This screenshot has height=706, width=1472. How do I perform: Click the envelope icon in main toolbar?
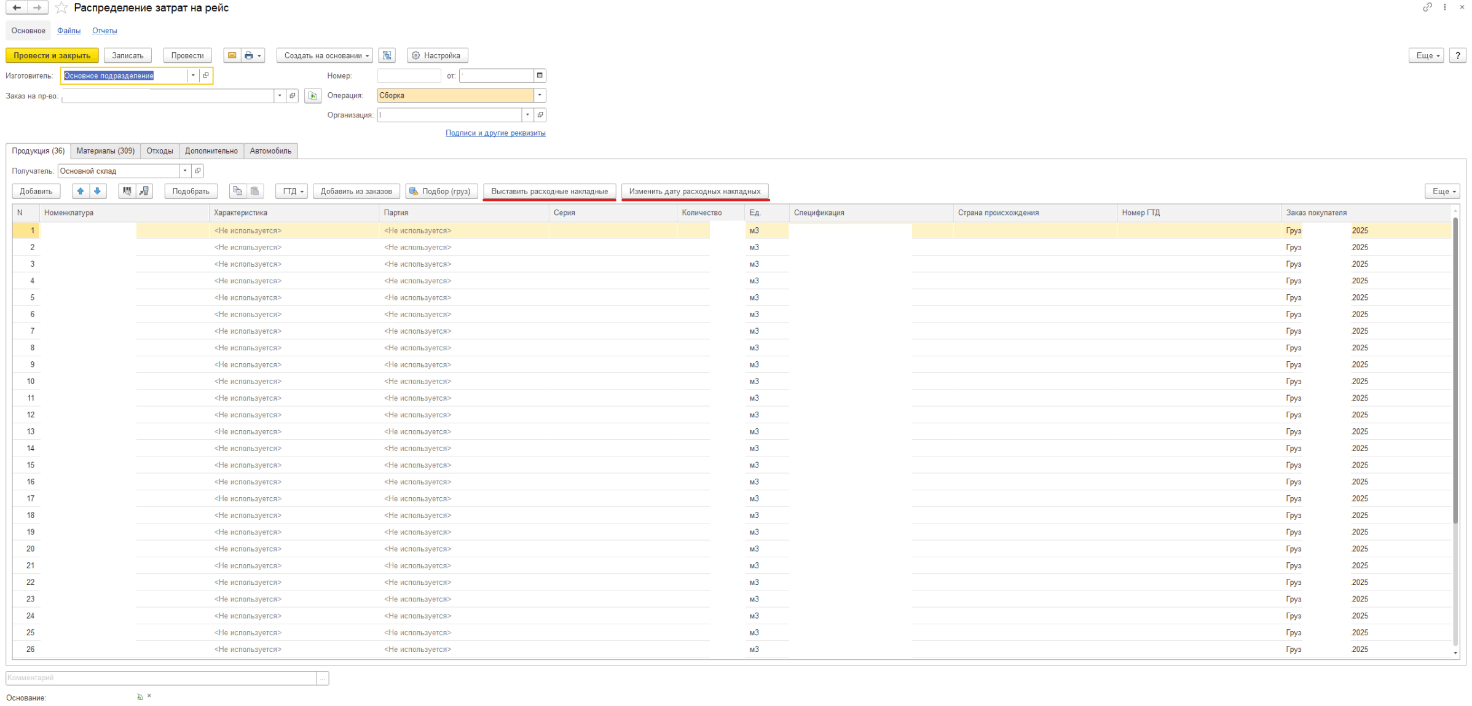pyautogui.click(x=231, y=56)
